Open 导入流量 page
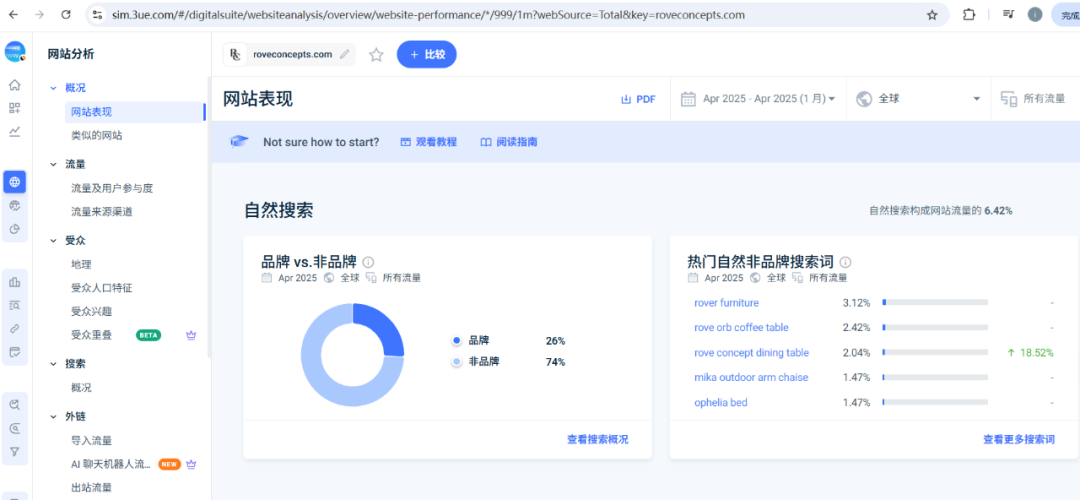Viewport: 1080px width, 500px height. [x=92, y=441]
